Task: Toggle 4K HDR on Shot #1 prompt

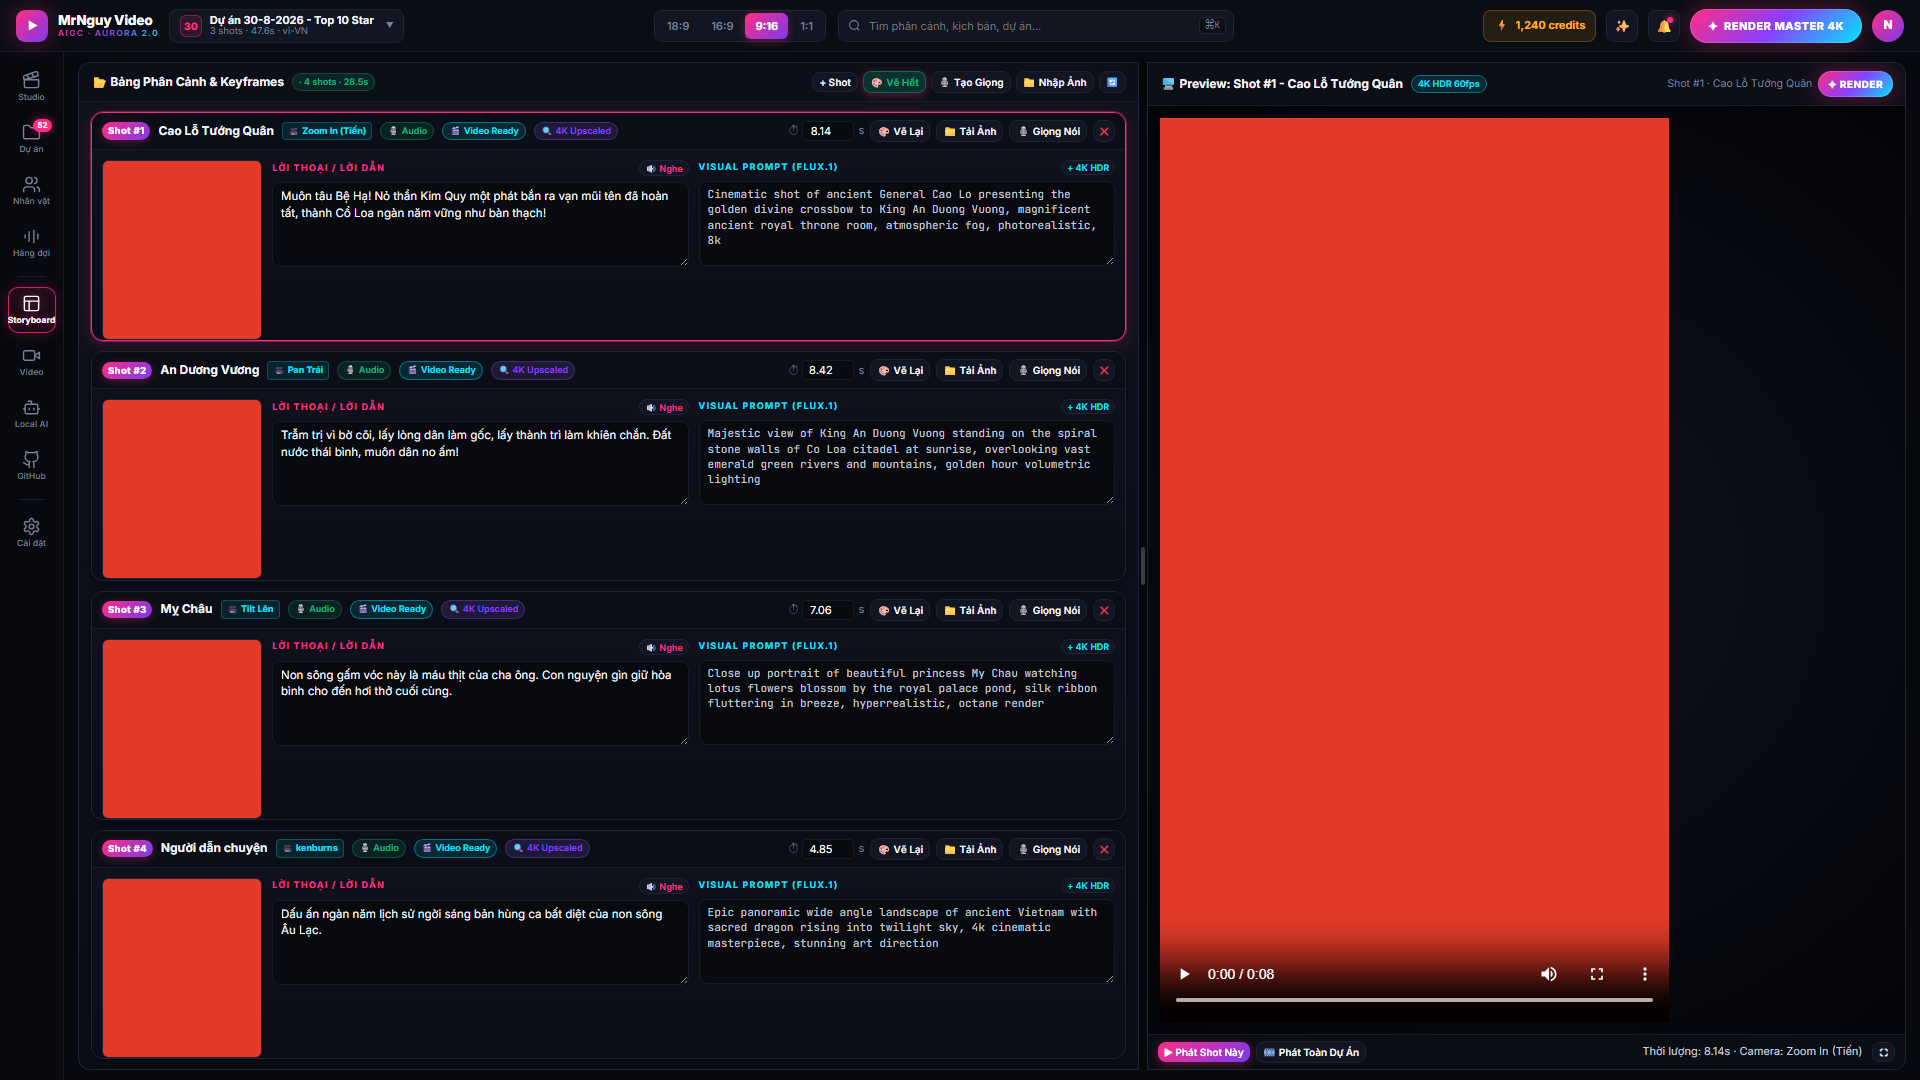Action: coord(1088,168)
